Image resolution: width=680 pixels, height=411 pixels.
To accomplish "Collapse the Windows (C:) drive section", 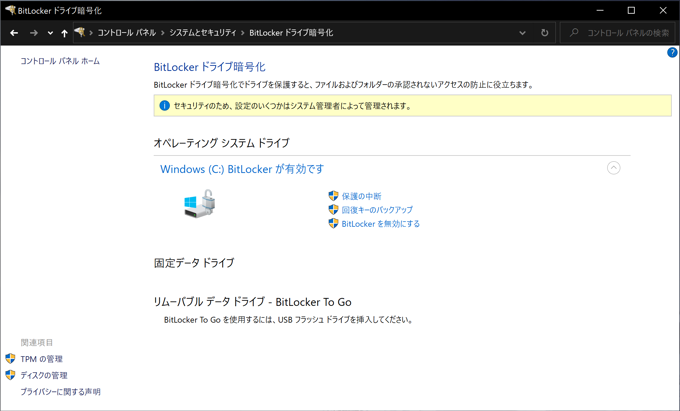I will [613, 168].
